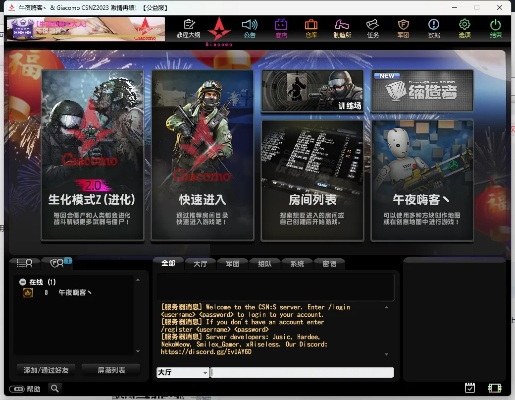Image resolution: width=515 pixels, height=400 pixels.
Task: Open the block list (屏蔽列表) button
Action: tap(111, 370)
